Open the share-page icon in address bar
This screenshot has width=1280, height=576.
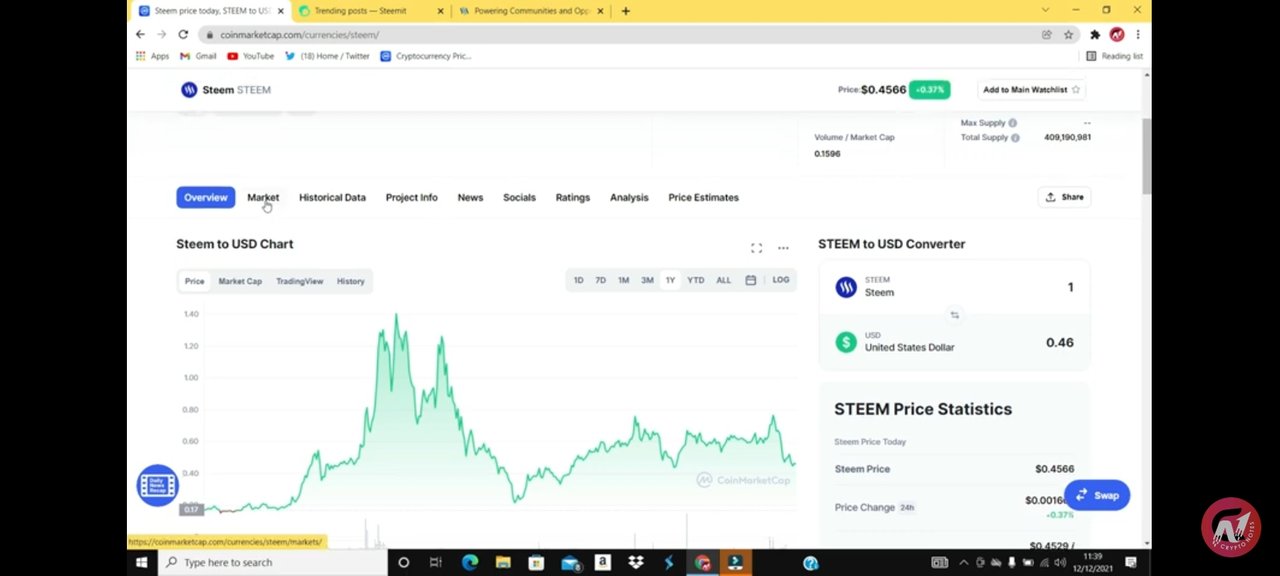(x=1047, y=34)
